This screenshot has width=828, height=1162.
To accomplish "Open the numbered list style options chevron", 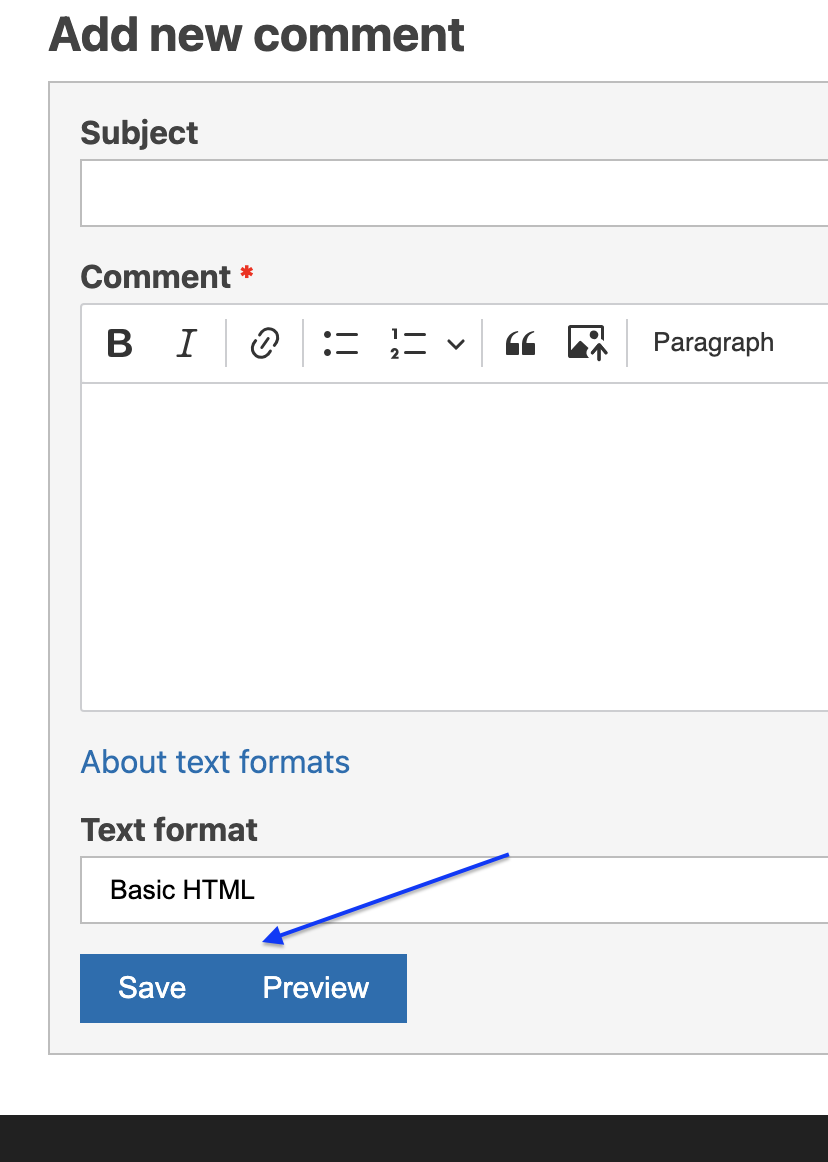I will tap(456, 344).
